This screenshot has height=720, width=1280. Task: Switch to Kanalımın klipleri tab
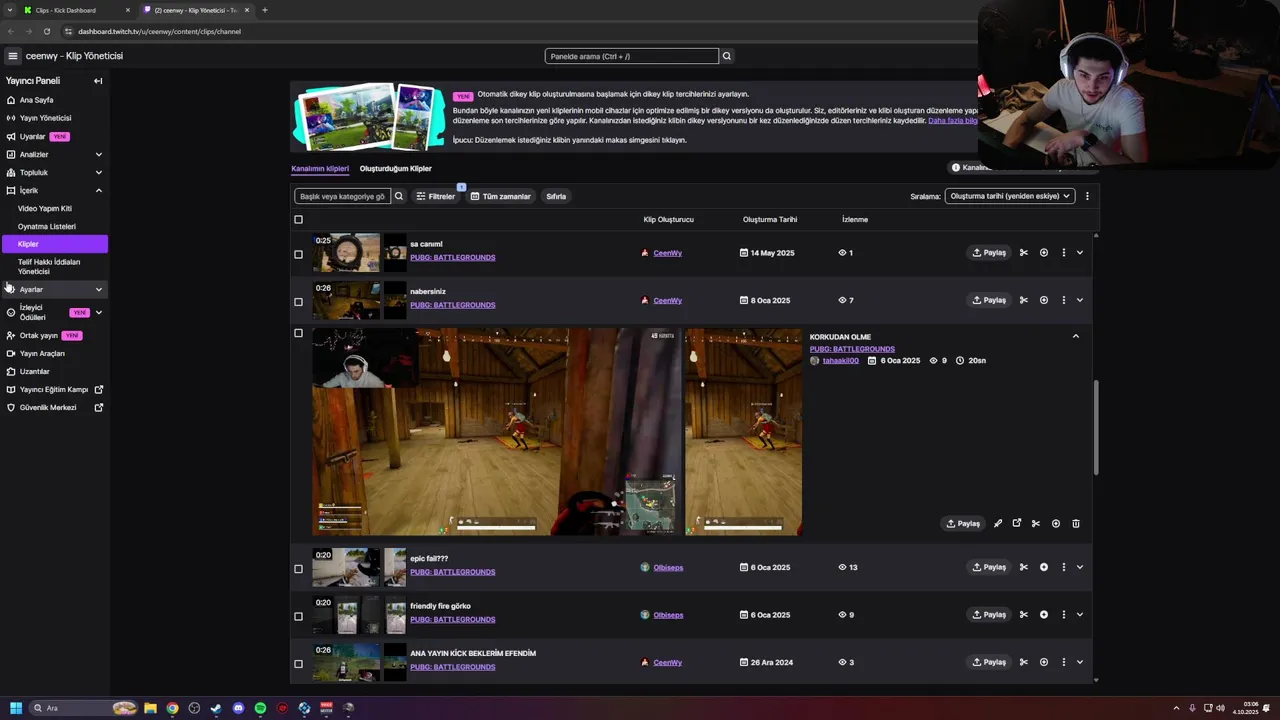(320, 168)
